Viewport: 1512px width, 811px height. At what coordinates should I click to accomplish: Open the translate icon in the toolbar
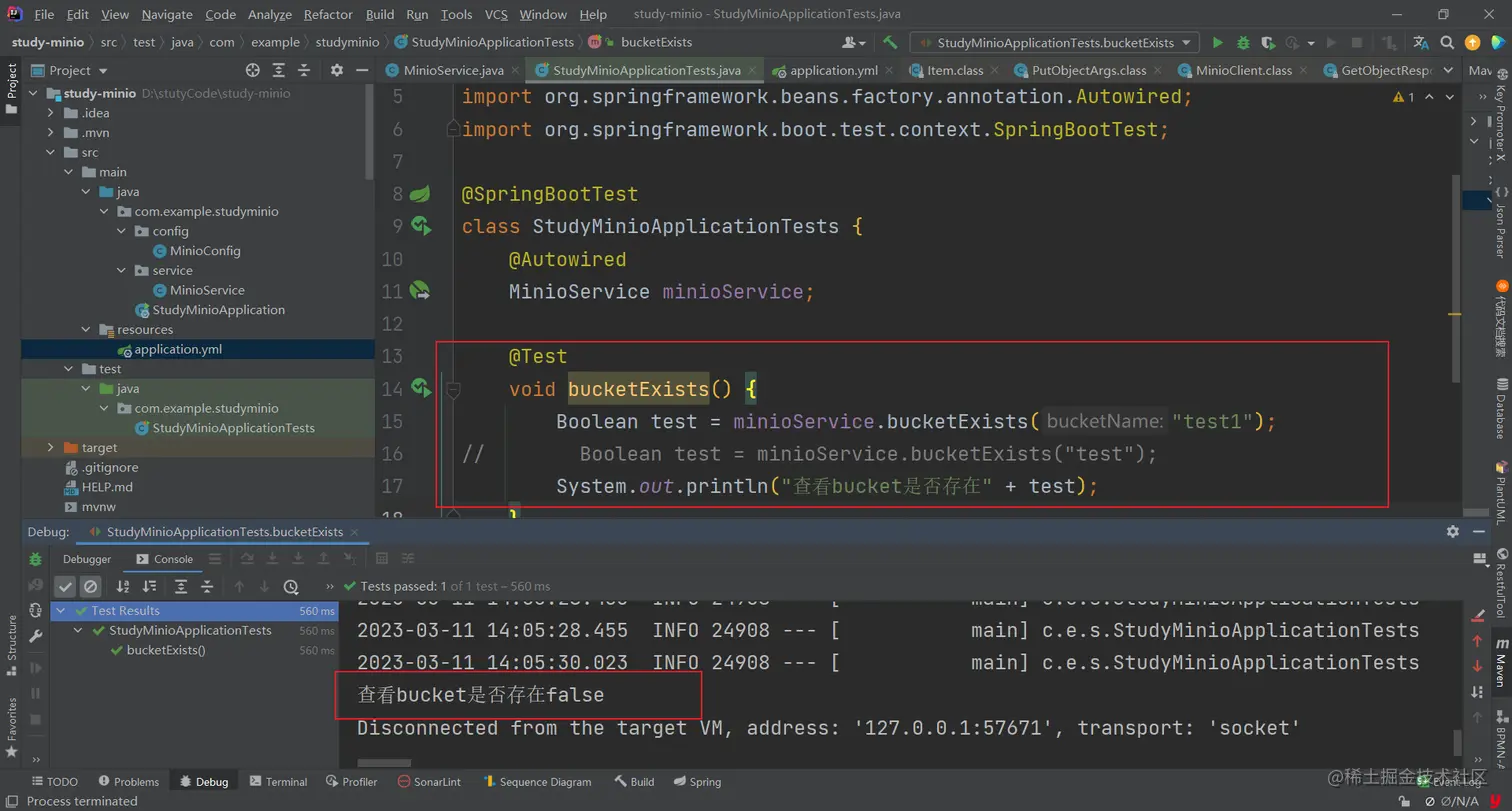point(1421,43)
